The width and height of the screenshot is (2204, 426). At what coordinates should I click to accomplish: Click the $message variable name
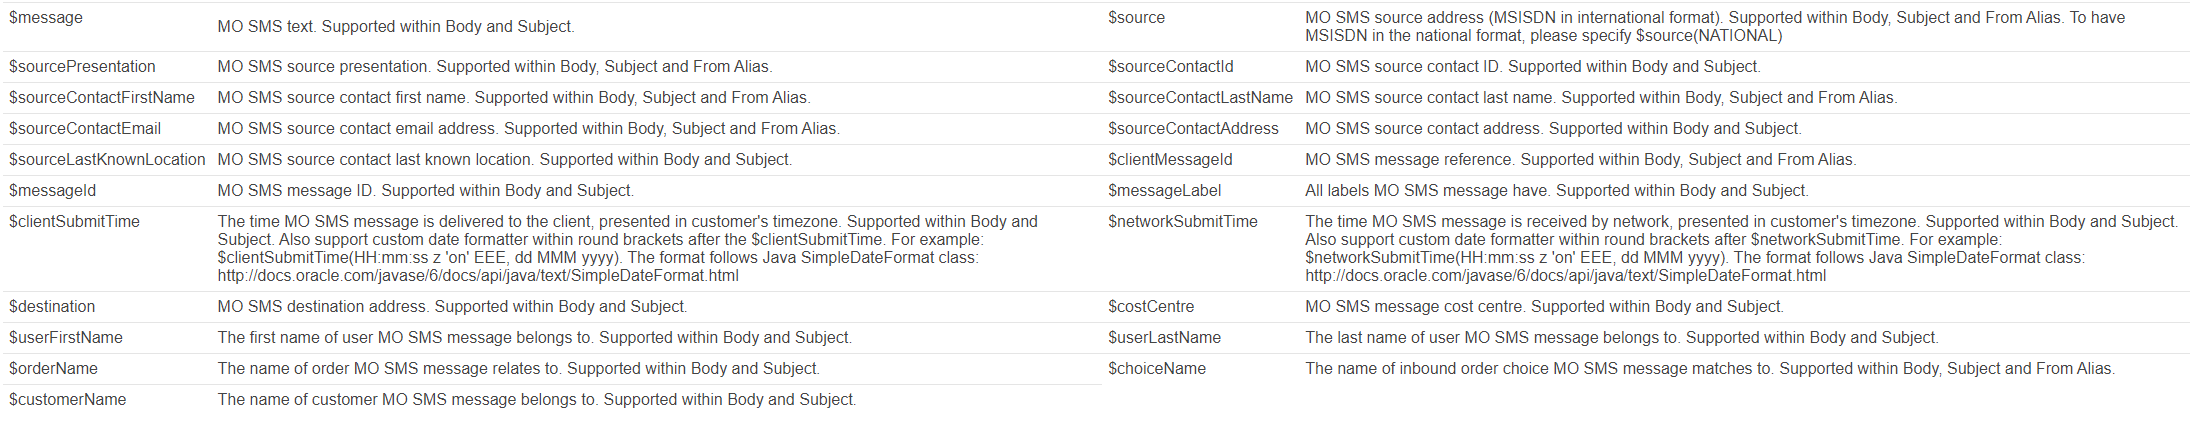pos(46,18)
